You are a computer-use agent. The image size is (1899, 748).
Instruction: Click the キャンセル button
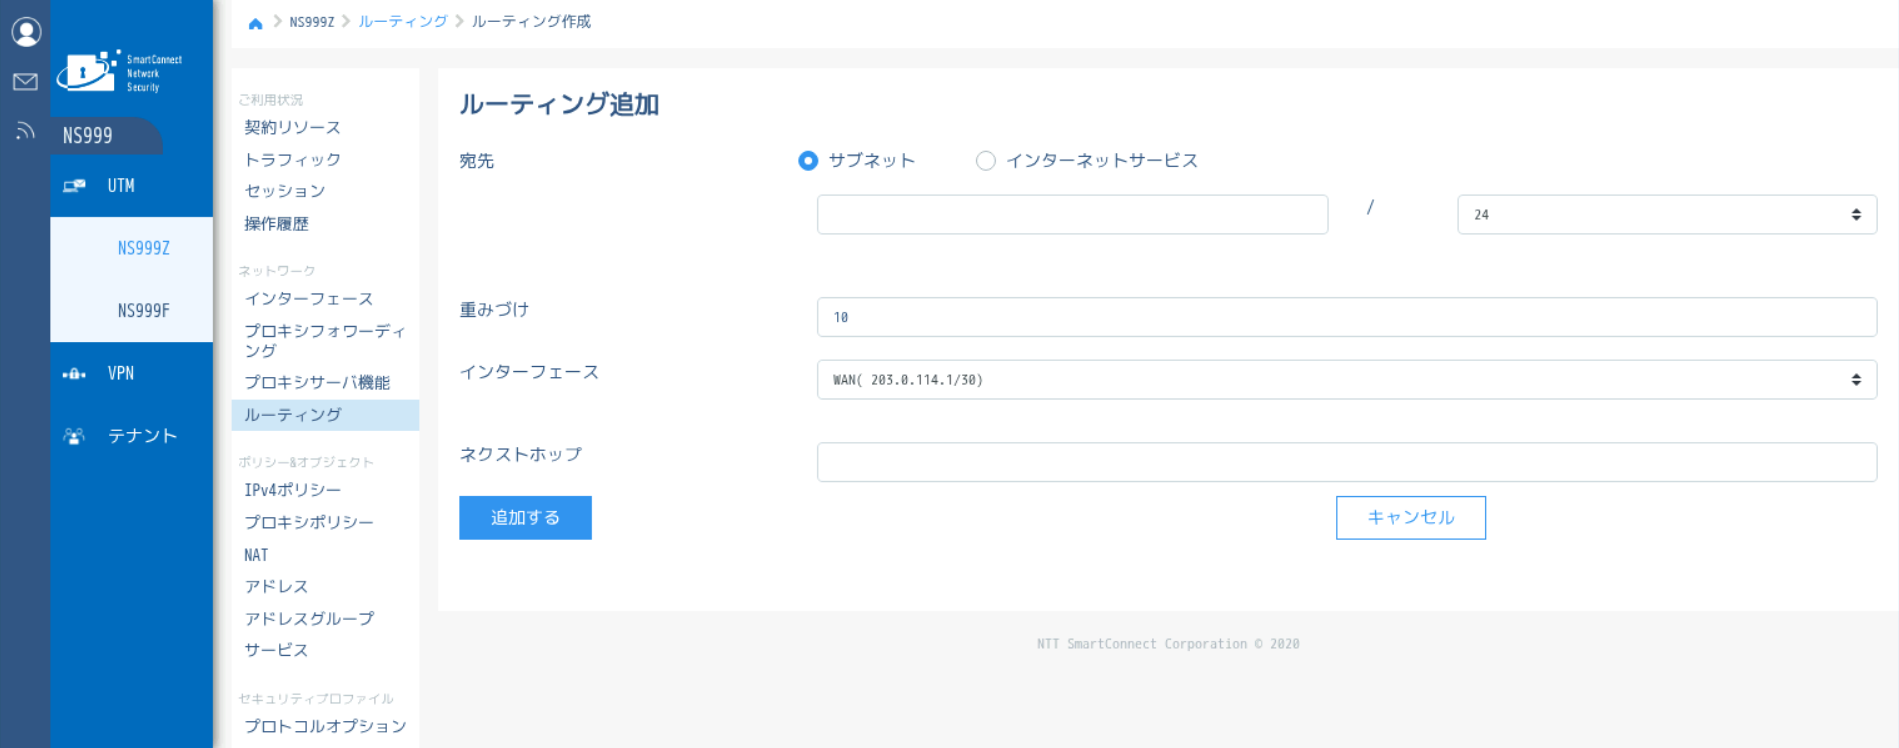tap(1411, 518)
